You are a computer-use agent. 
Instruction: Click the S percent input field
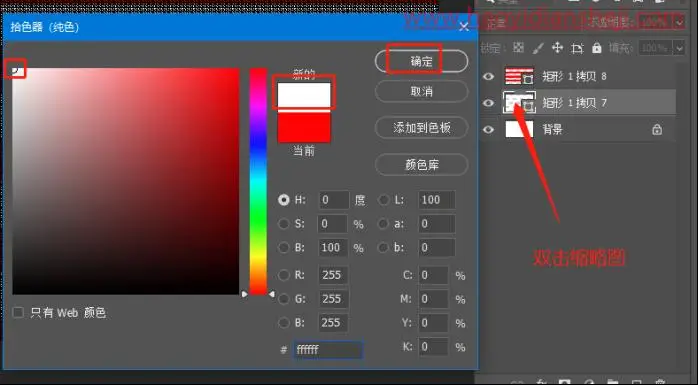[333, 223]
